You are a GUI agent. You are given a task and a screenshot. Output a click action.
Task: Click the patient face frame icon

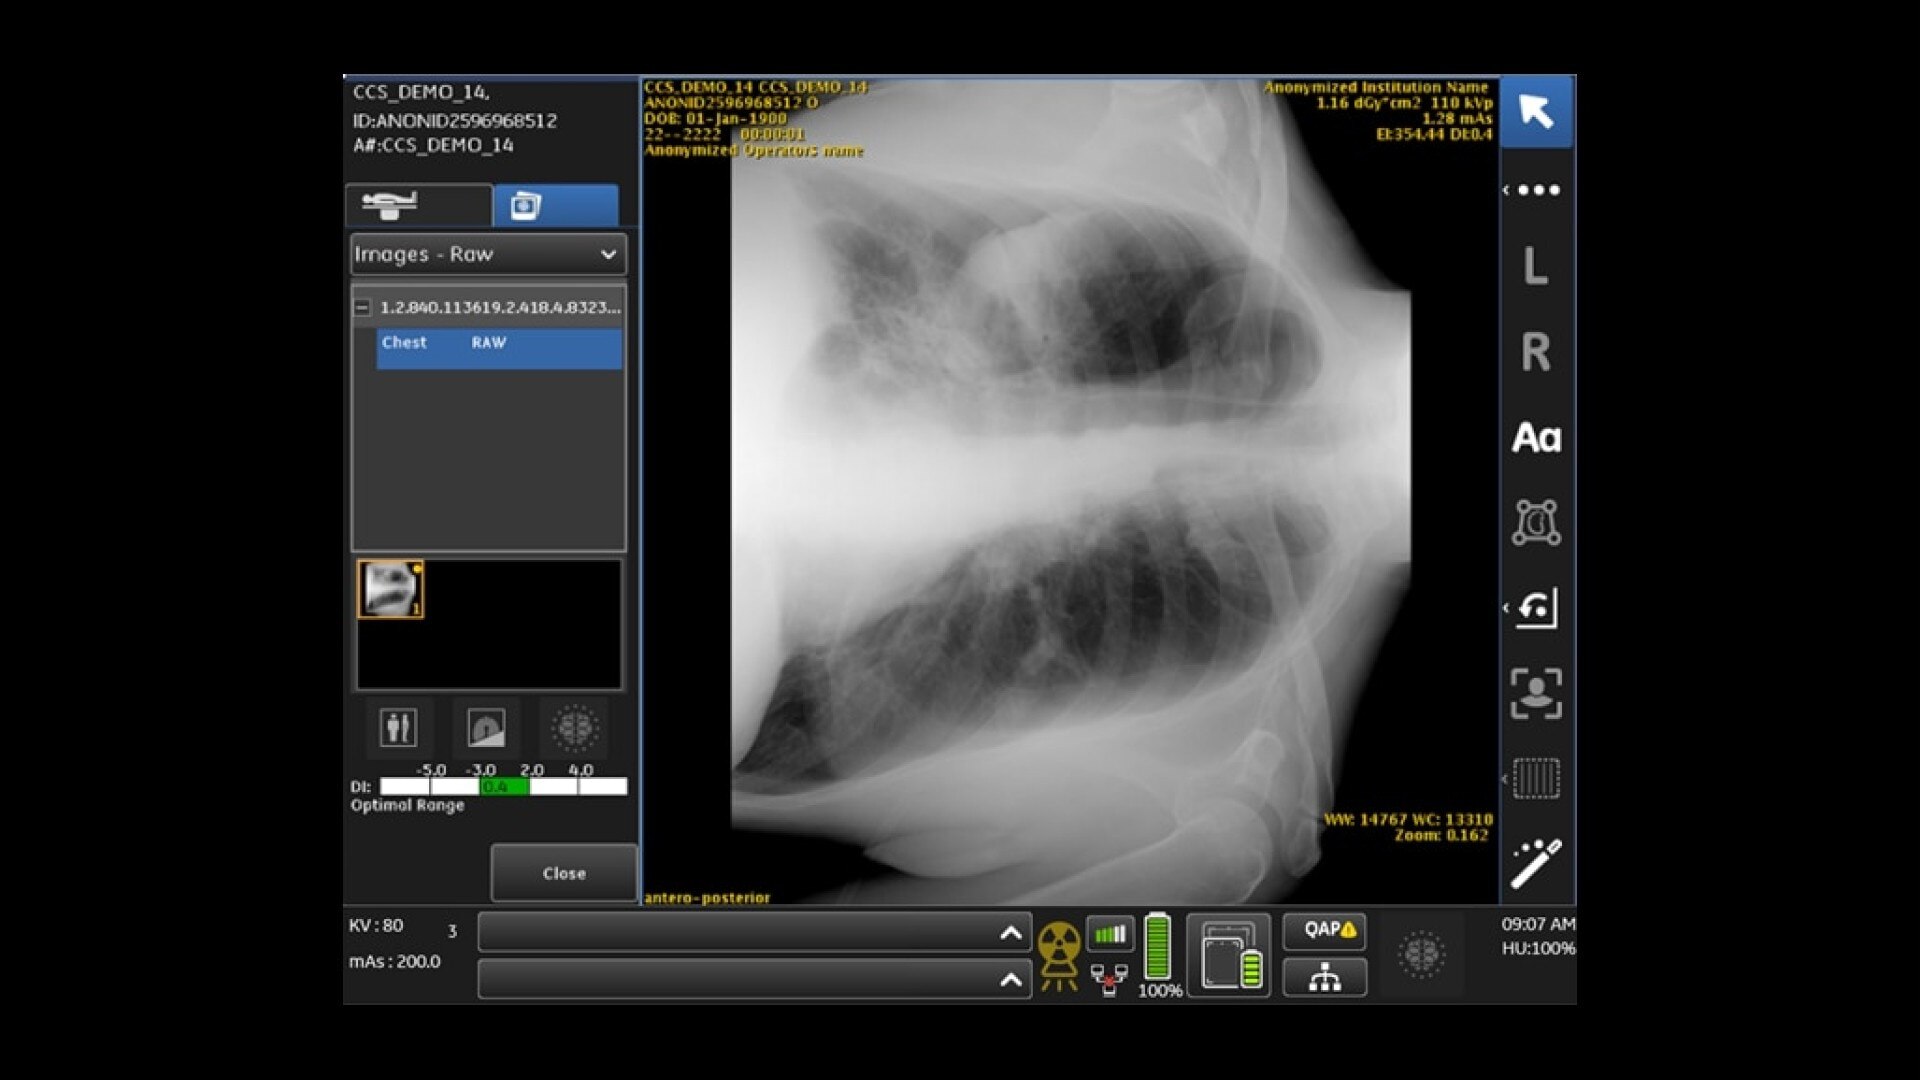(x=1536, y=694)
